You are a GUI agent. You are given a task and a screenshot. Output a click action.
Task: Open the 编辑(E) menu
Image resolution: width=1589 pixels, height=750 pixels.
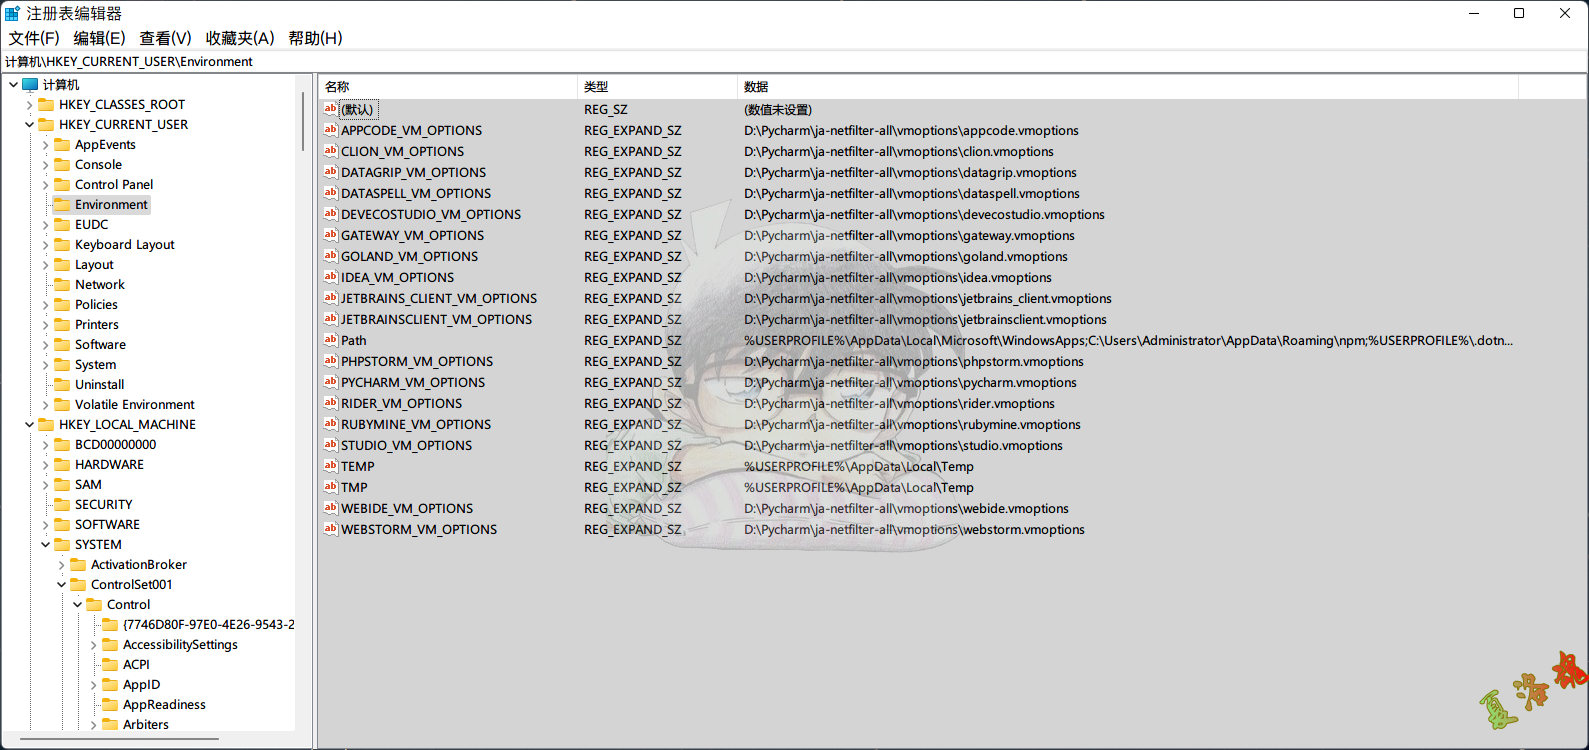(99, 38)
